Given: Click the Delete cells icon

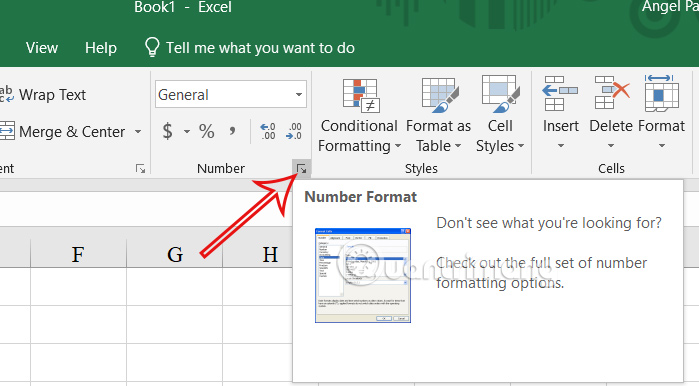Looking at the screenshot, I should click(x=612, y=93).
